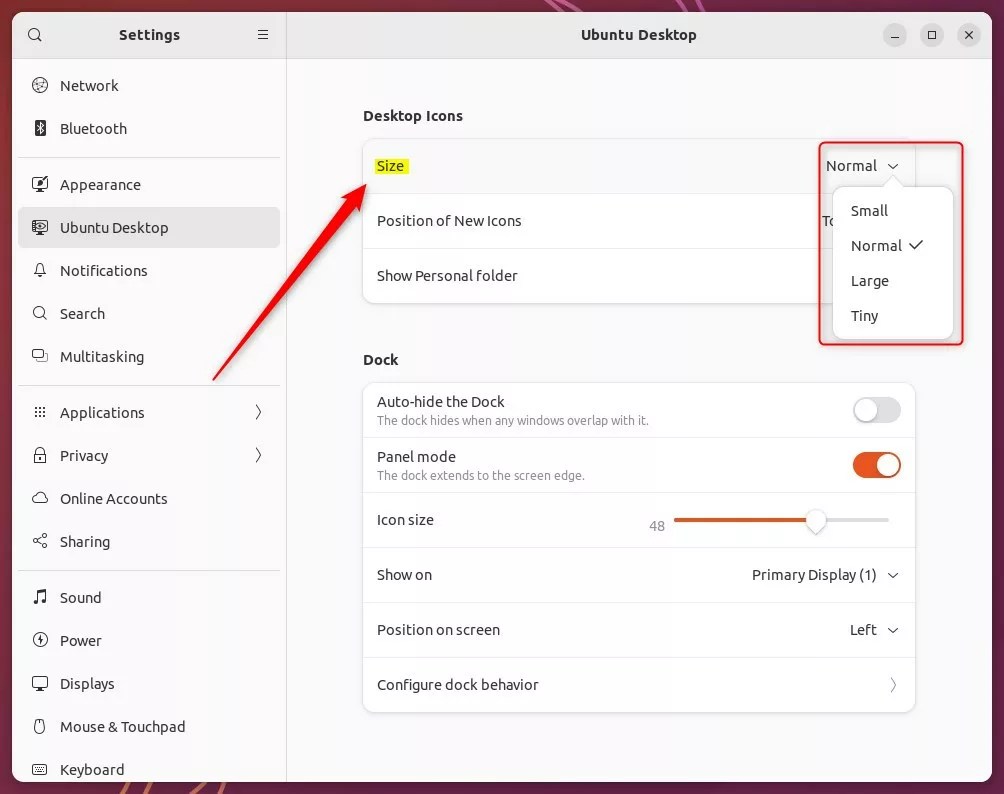Select Small icon size from open dropdown
The image size is (1004, 794).
point(868,210)
